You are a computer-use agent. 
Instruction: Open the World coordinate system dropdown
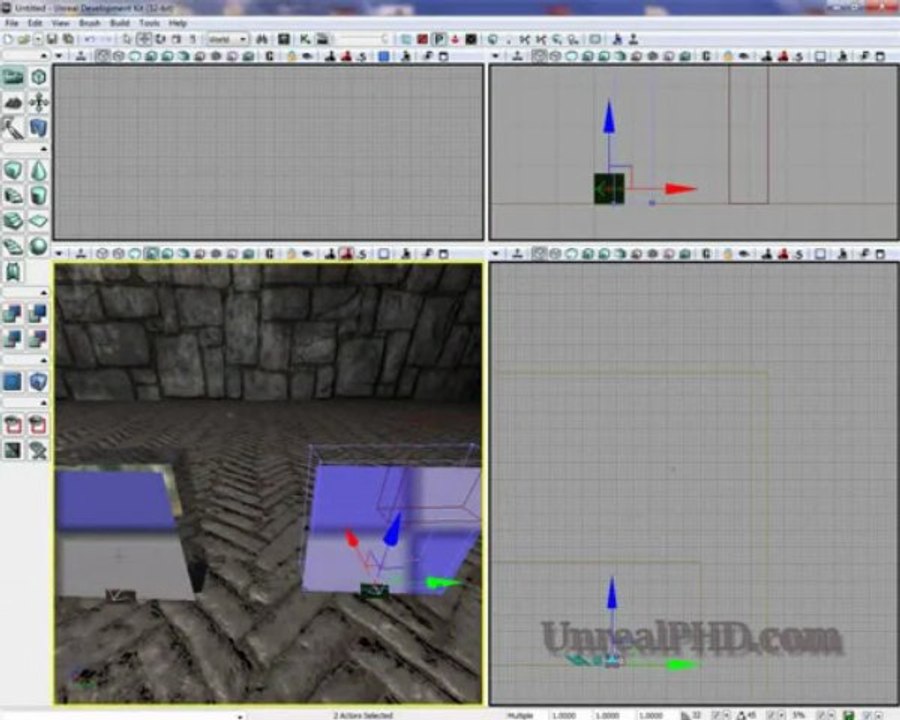point(228,39)
